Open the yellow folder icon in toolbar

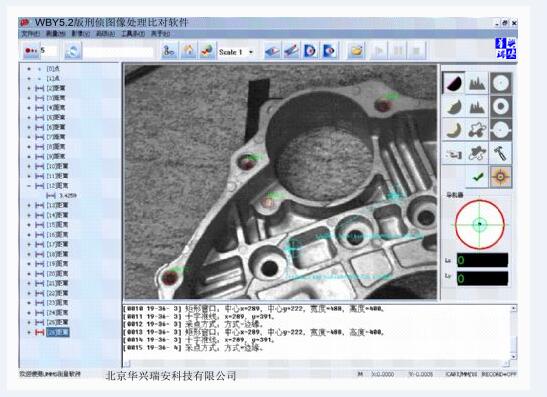[356, 51]
